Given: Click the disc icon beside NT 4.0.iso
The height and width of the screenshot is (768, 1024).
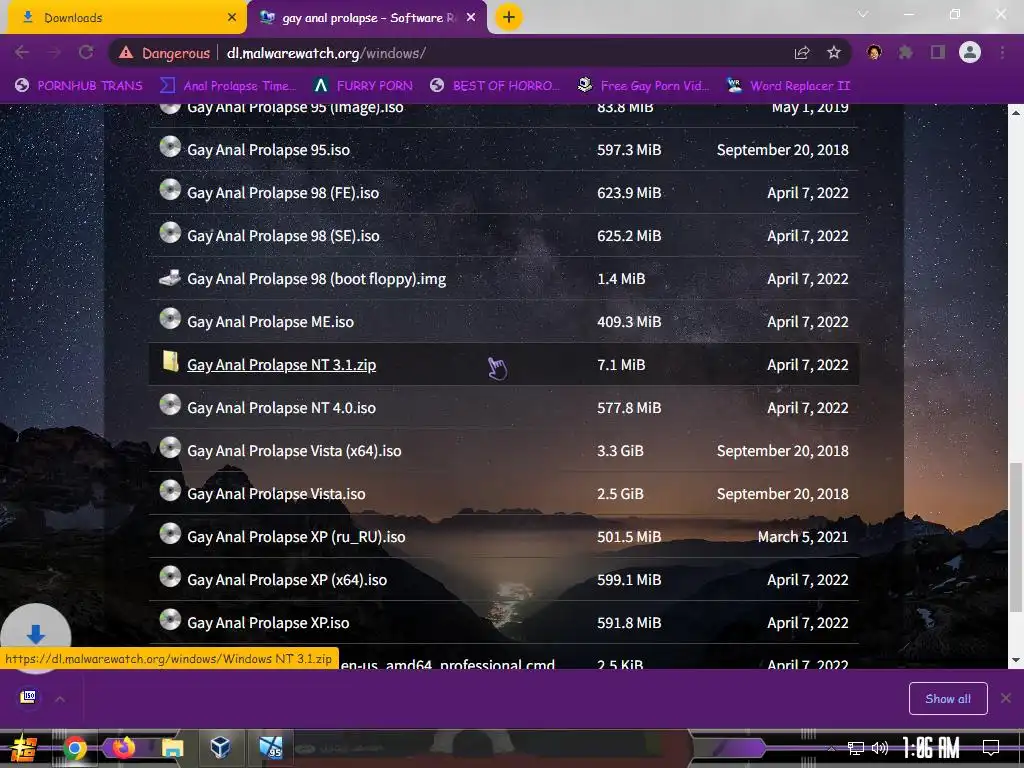Looking at the screenshot, I should coord(170,405).
